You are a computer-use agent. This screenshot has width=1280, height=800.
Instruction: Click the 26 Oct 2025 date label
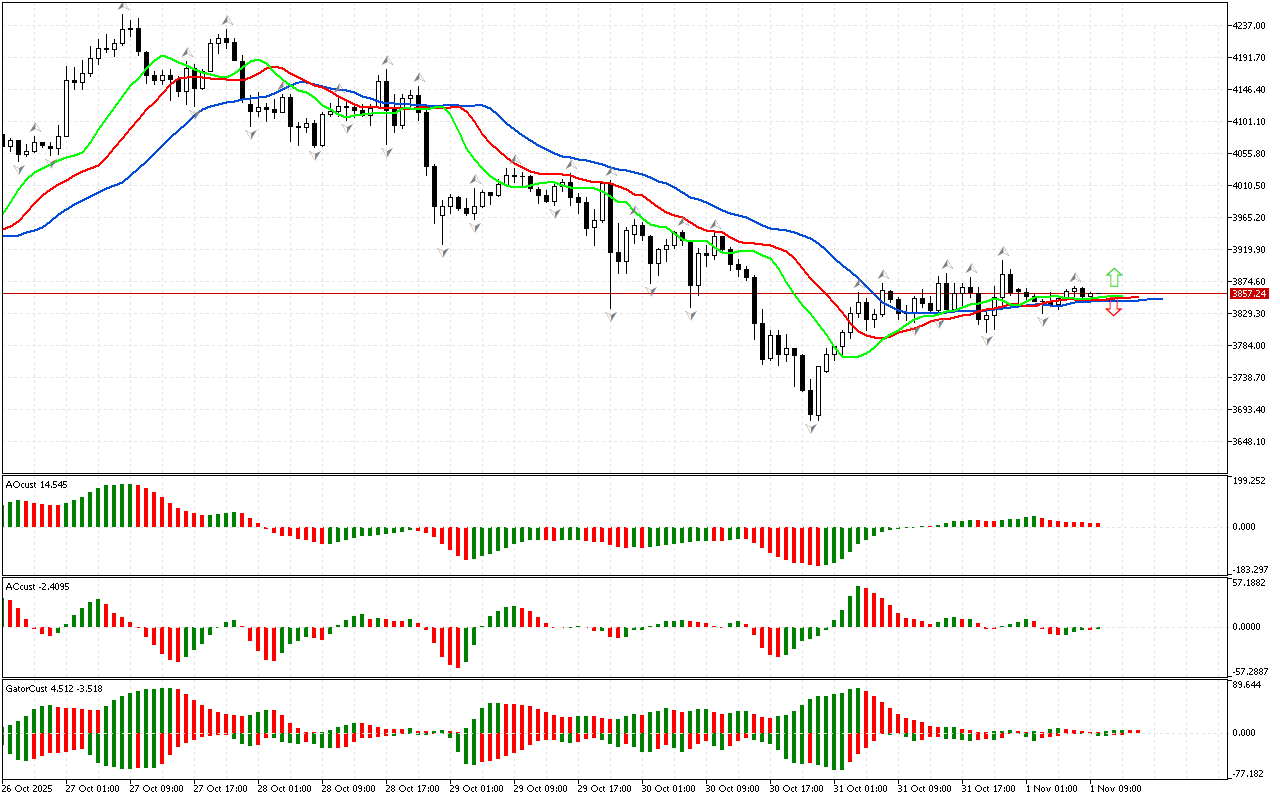pyautogui.click(x=30, y=789)
